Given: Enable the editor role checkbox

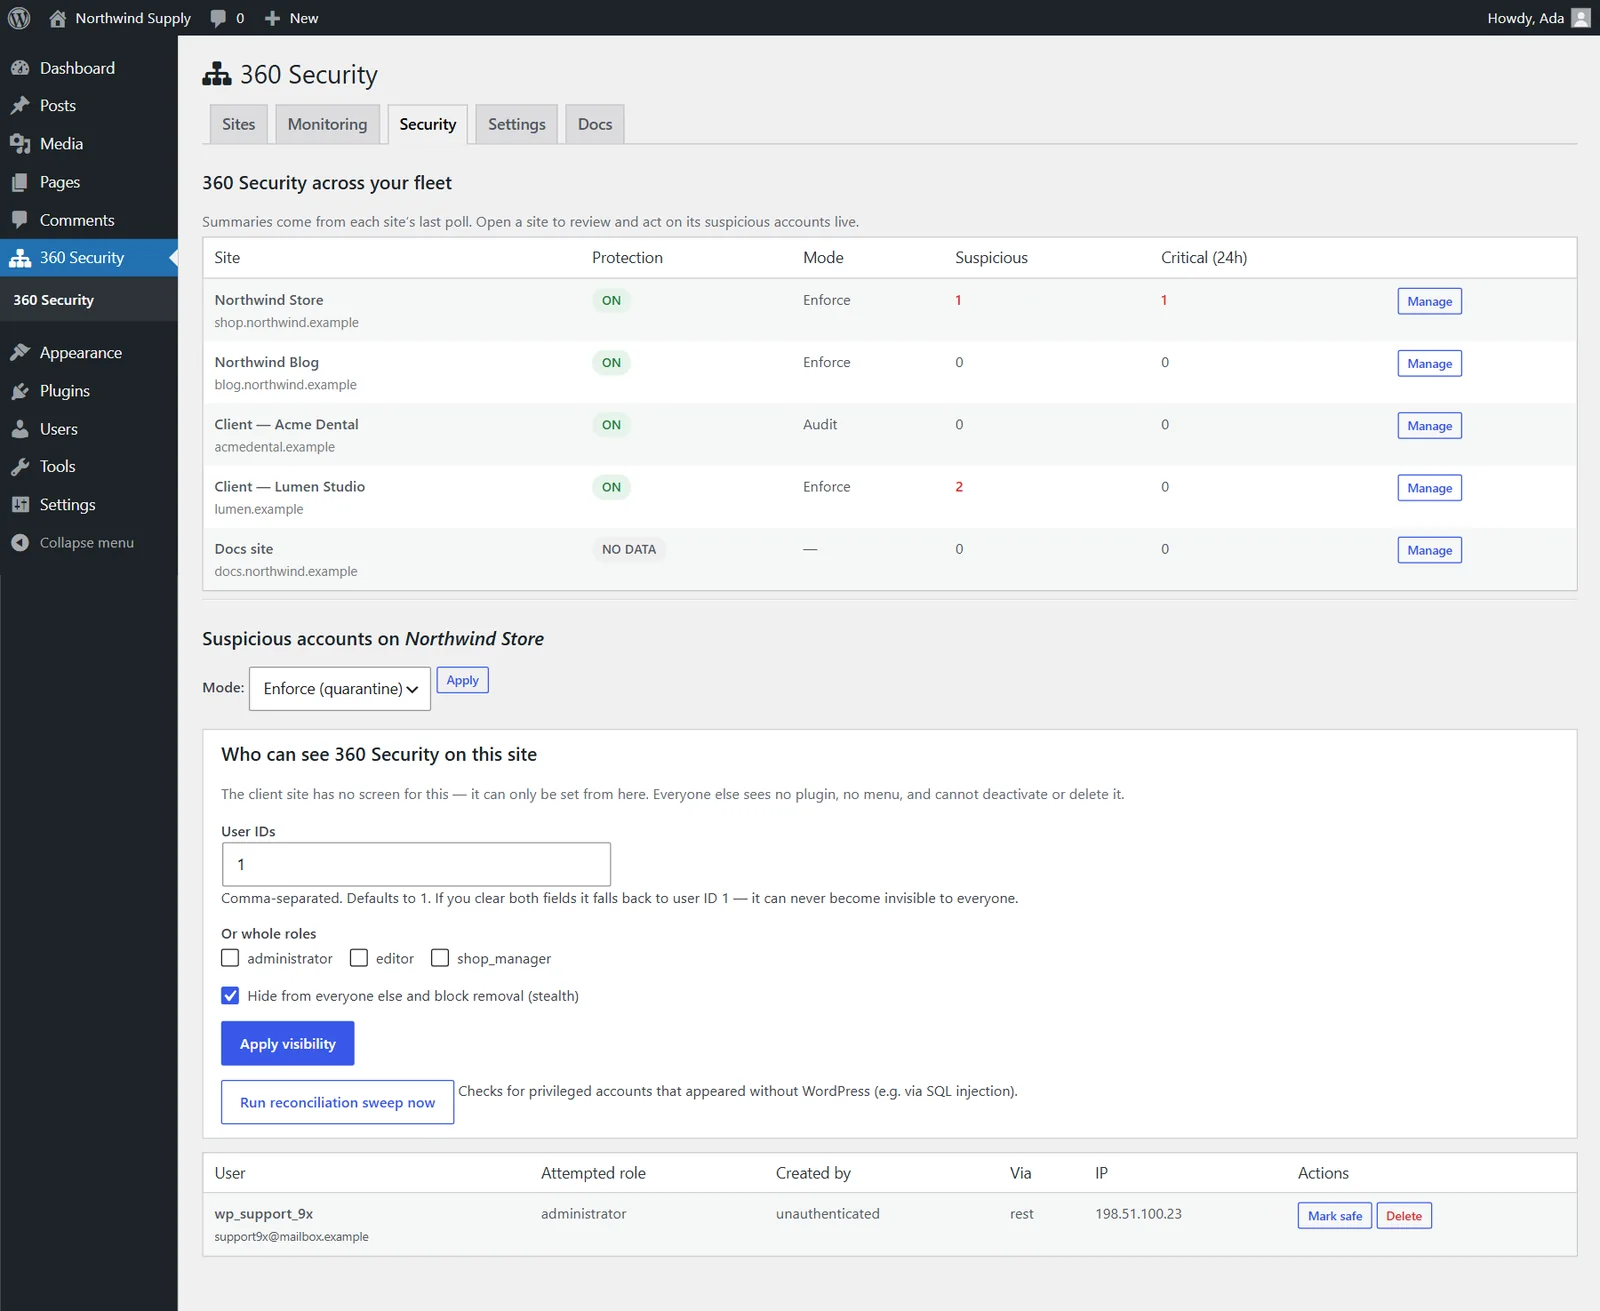Looking at the screenshot, I should [359, 958].
